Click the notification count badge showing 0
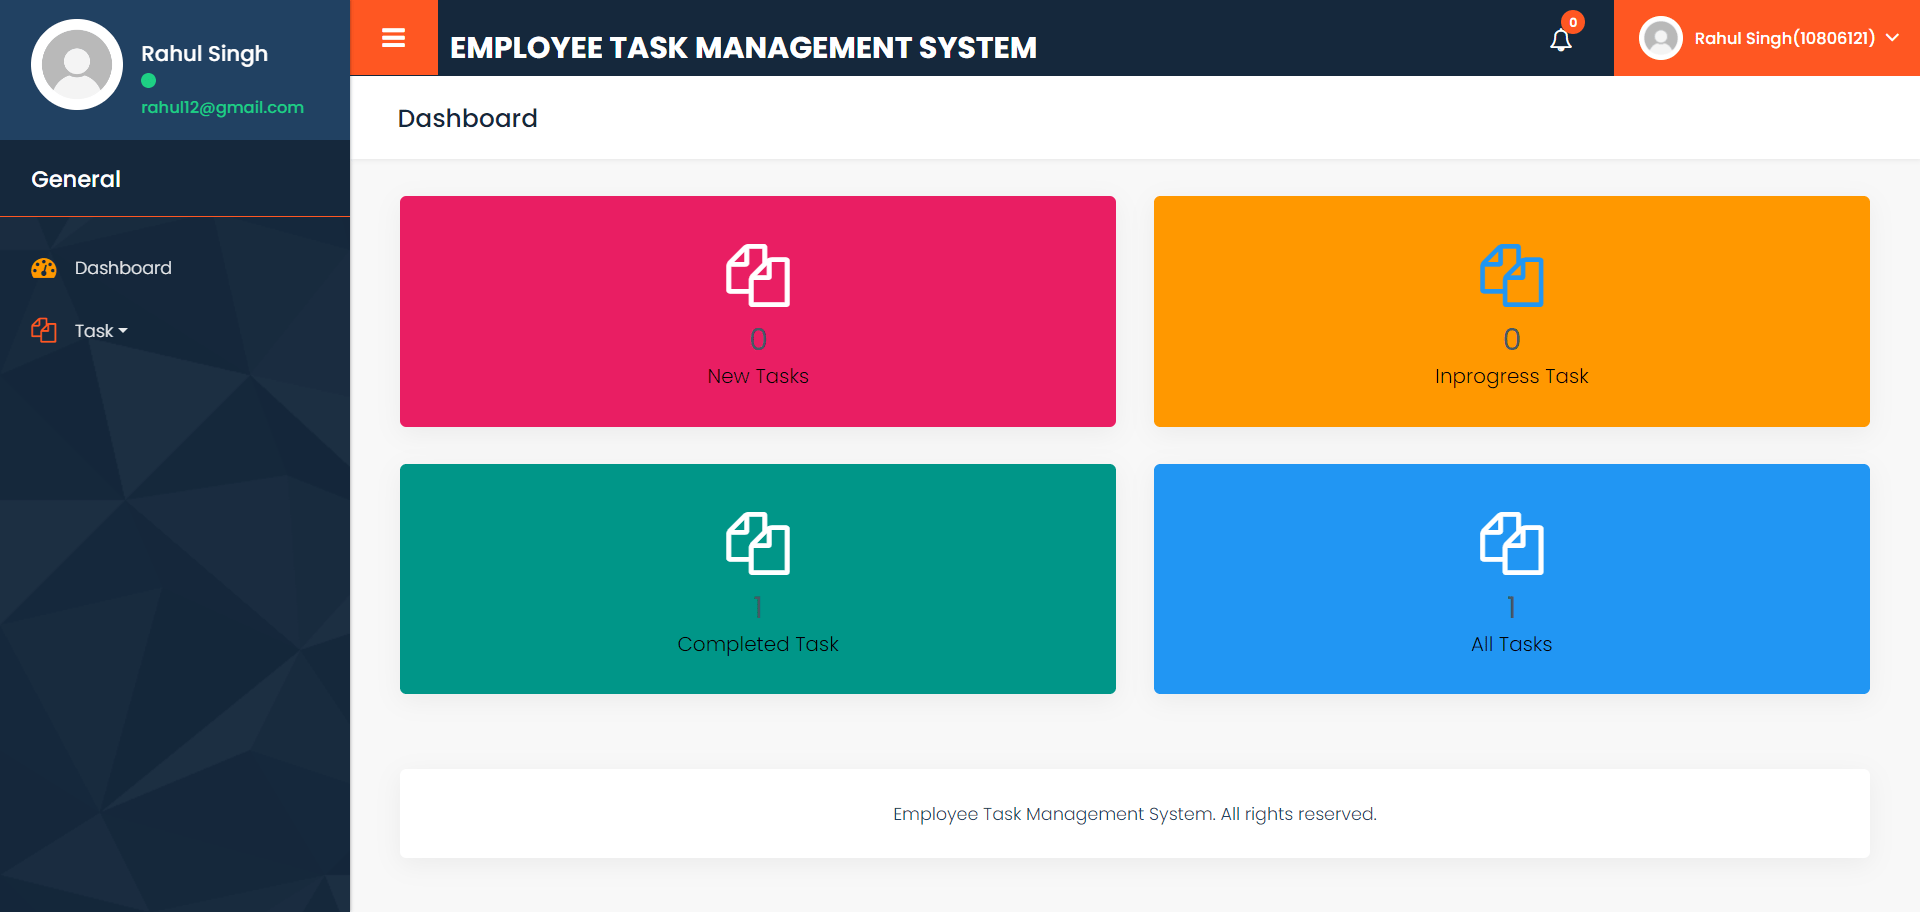The height and width of the screenshot is (912, 1920). (x=1572, y=20)
